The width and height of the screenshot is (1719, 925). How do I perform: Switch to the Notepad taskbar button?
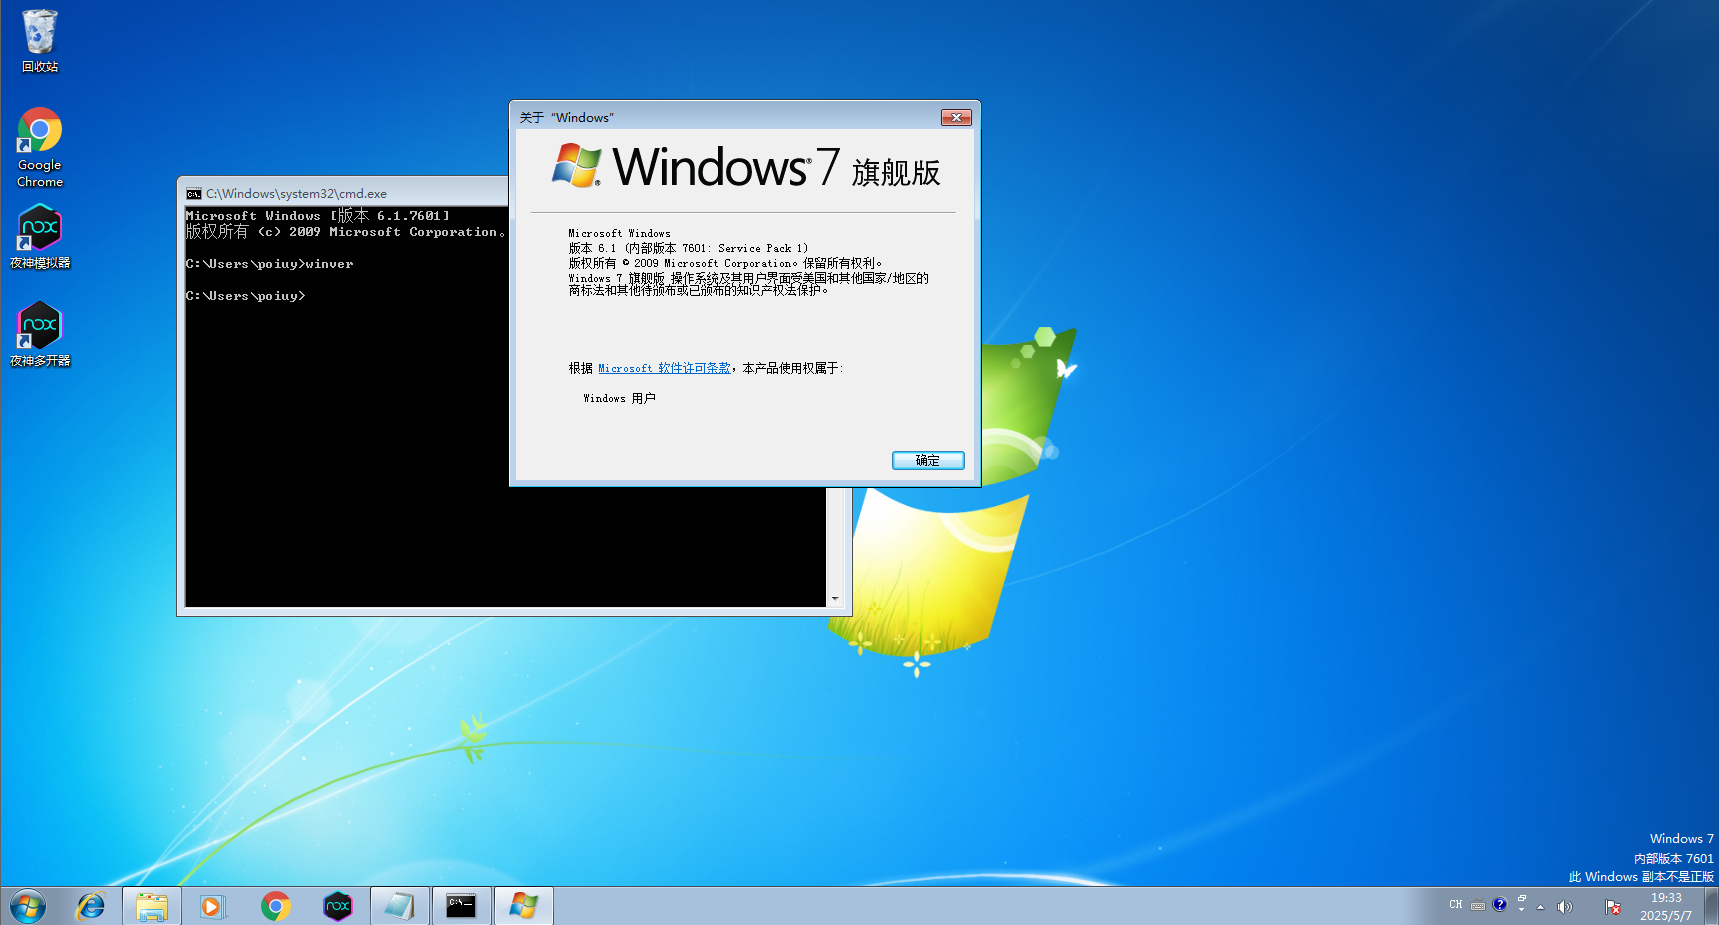[400, 906]
